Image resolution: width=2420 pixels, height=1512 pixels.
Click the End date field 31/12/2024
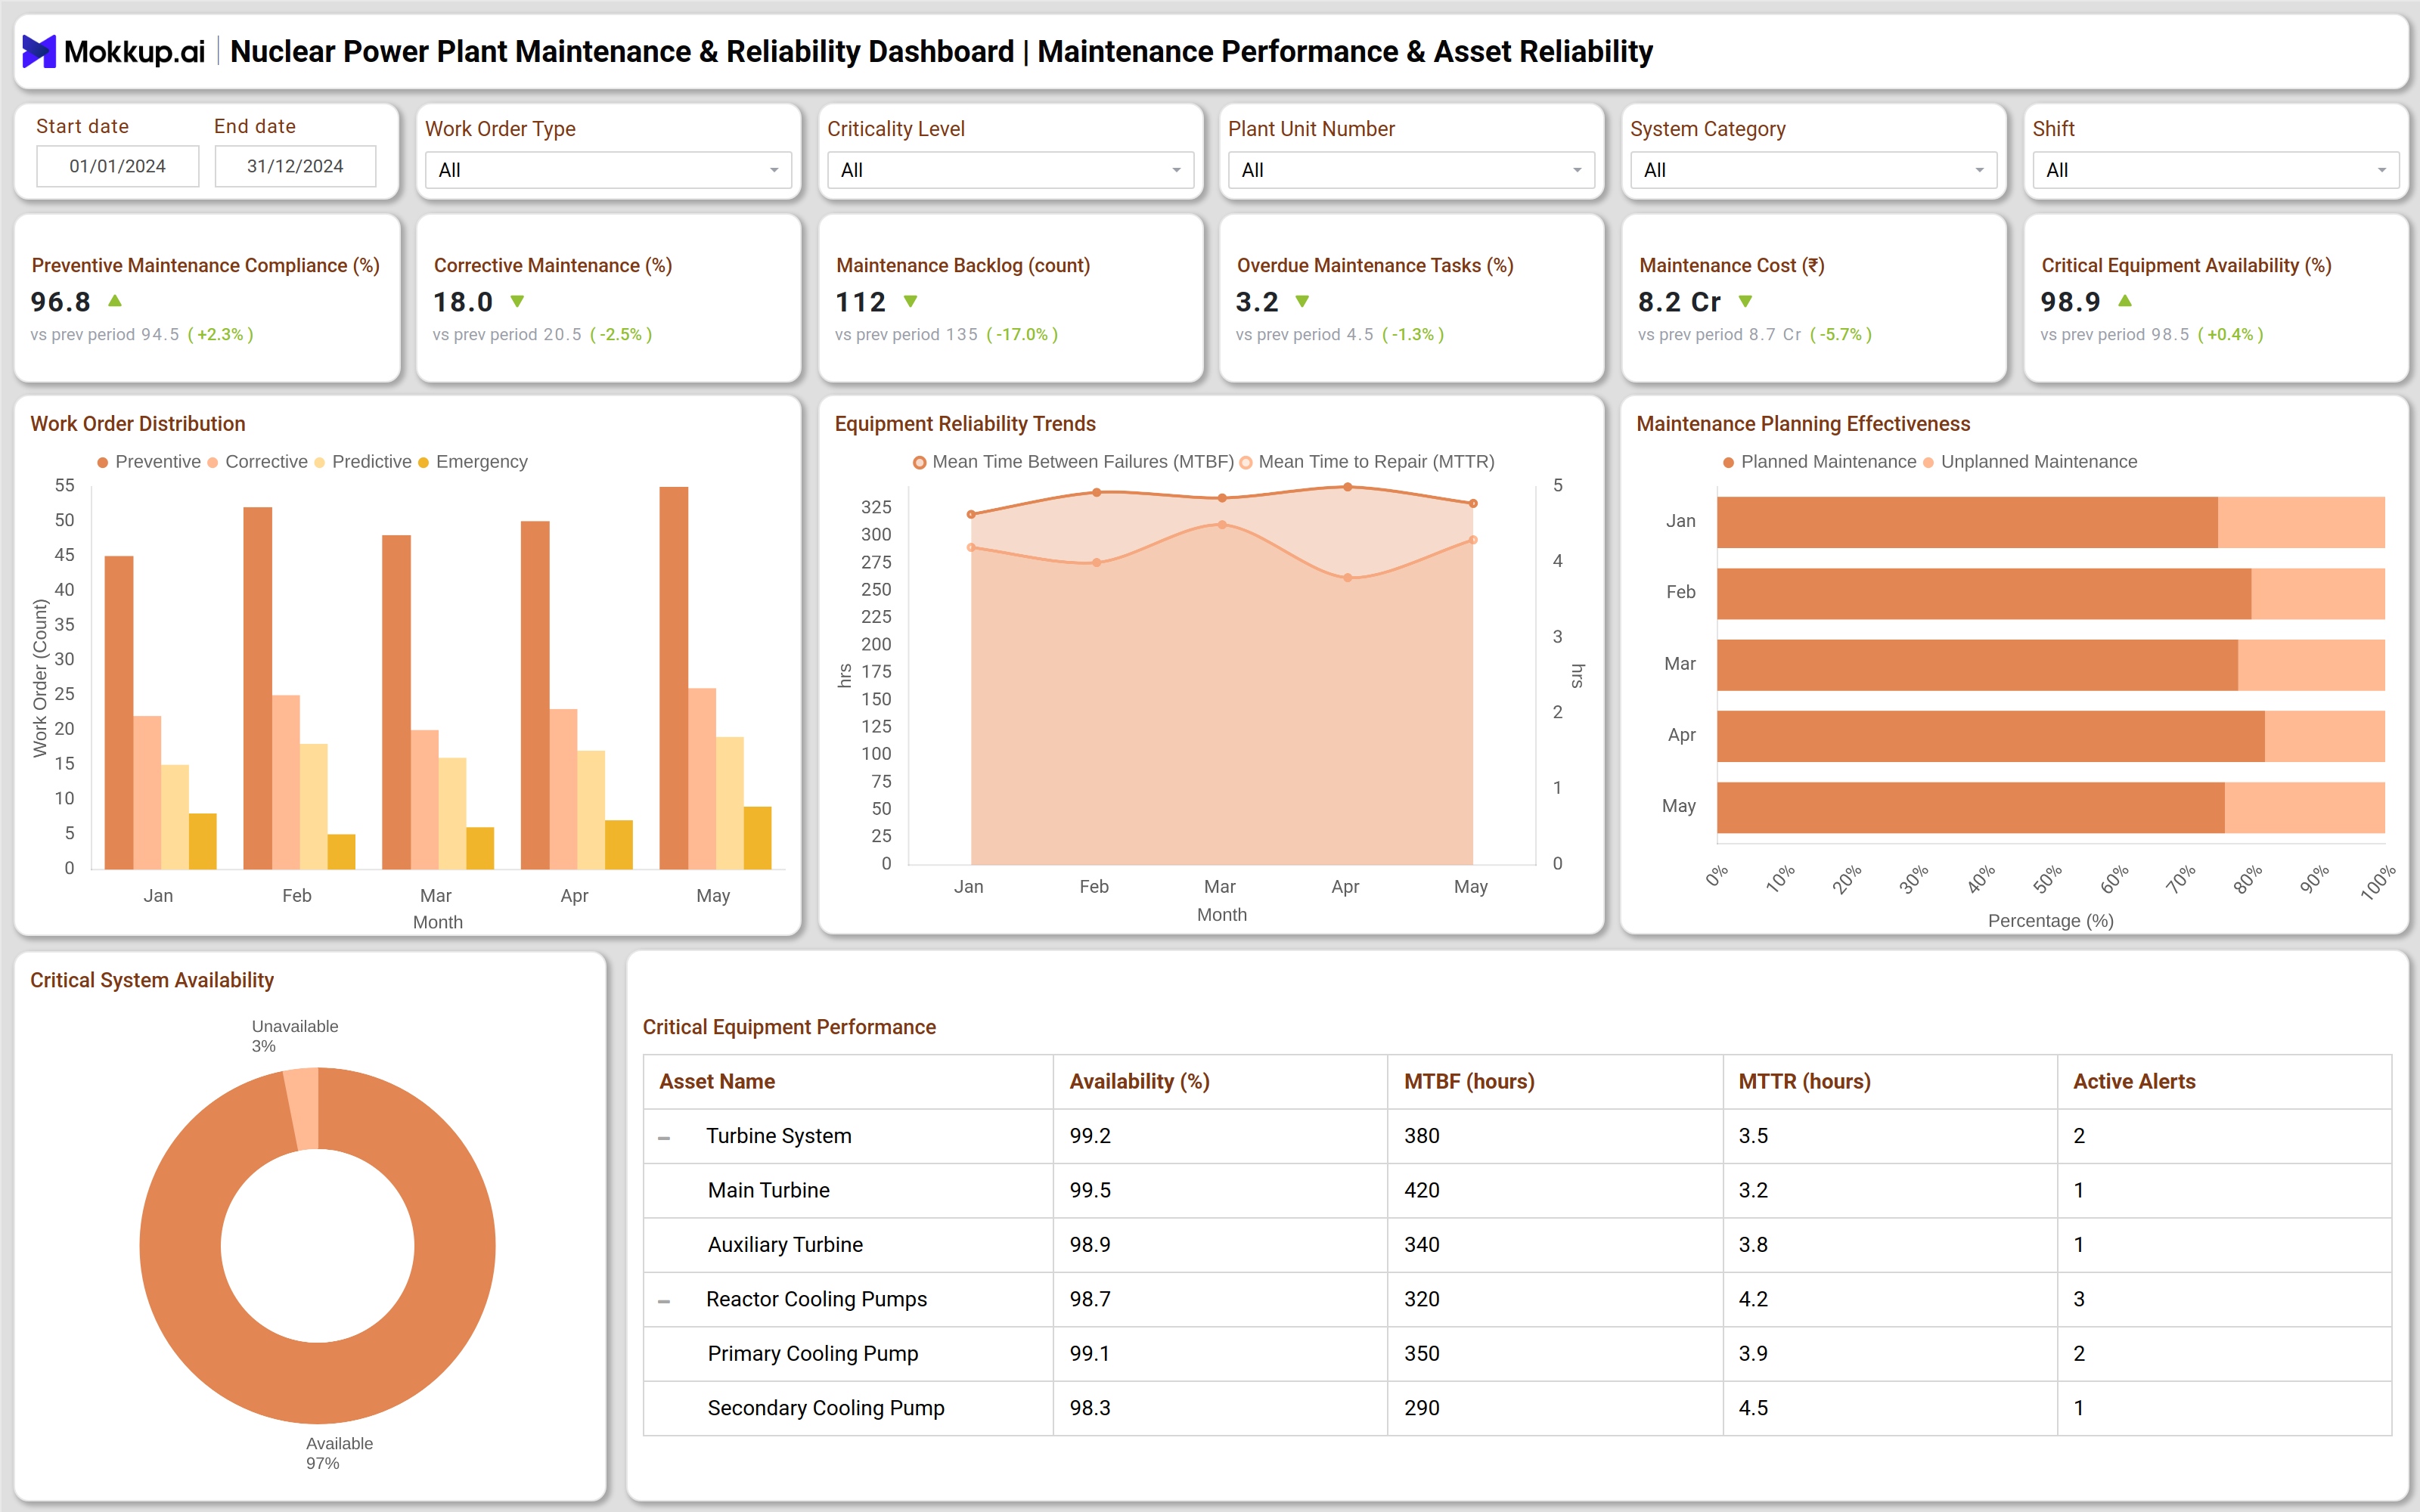(296, 166)
